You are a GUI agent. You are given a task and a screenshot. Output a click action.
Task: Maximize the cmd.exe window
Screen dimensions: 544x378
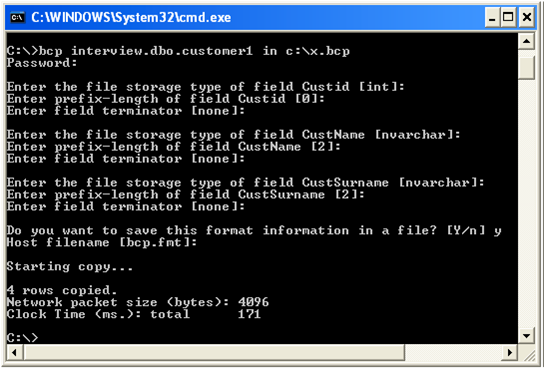point(508,17)
